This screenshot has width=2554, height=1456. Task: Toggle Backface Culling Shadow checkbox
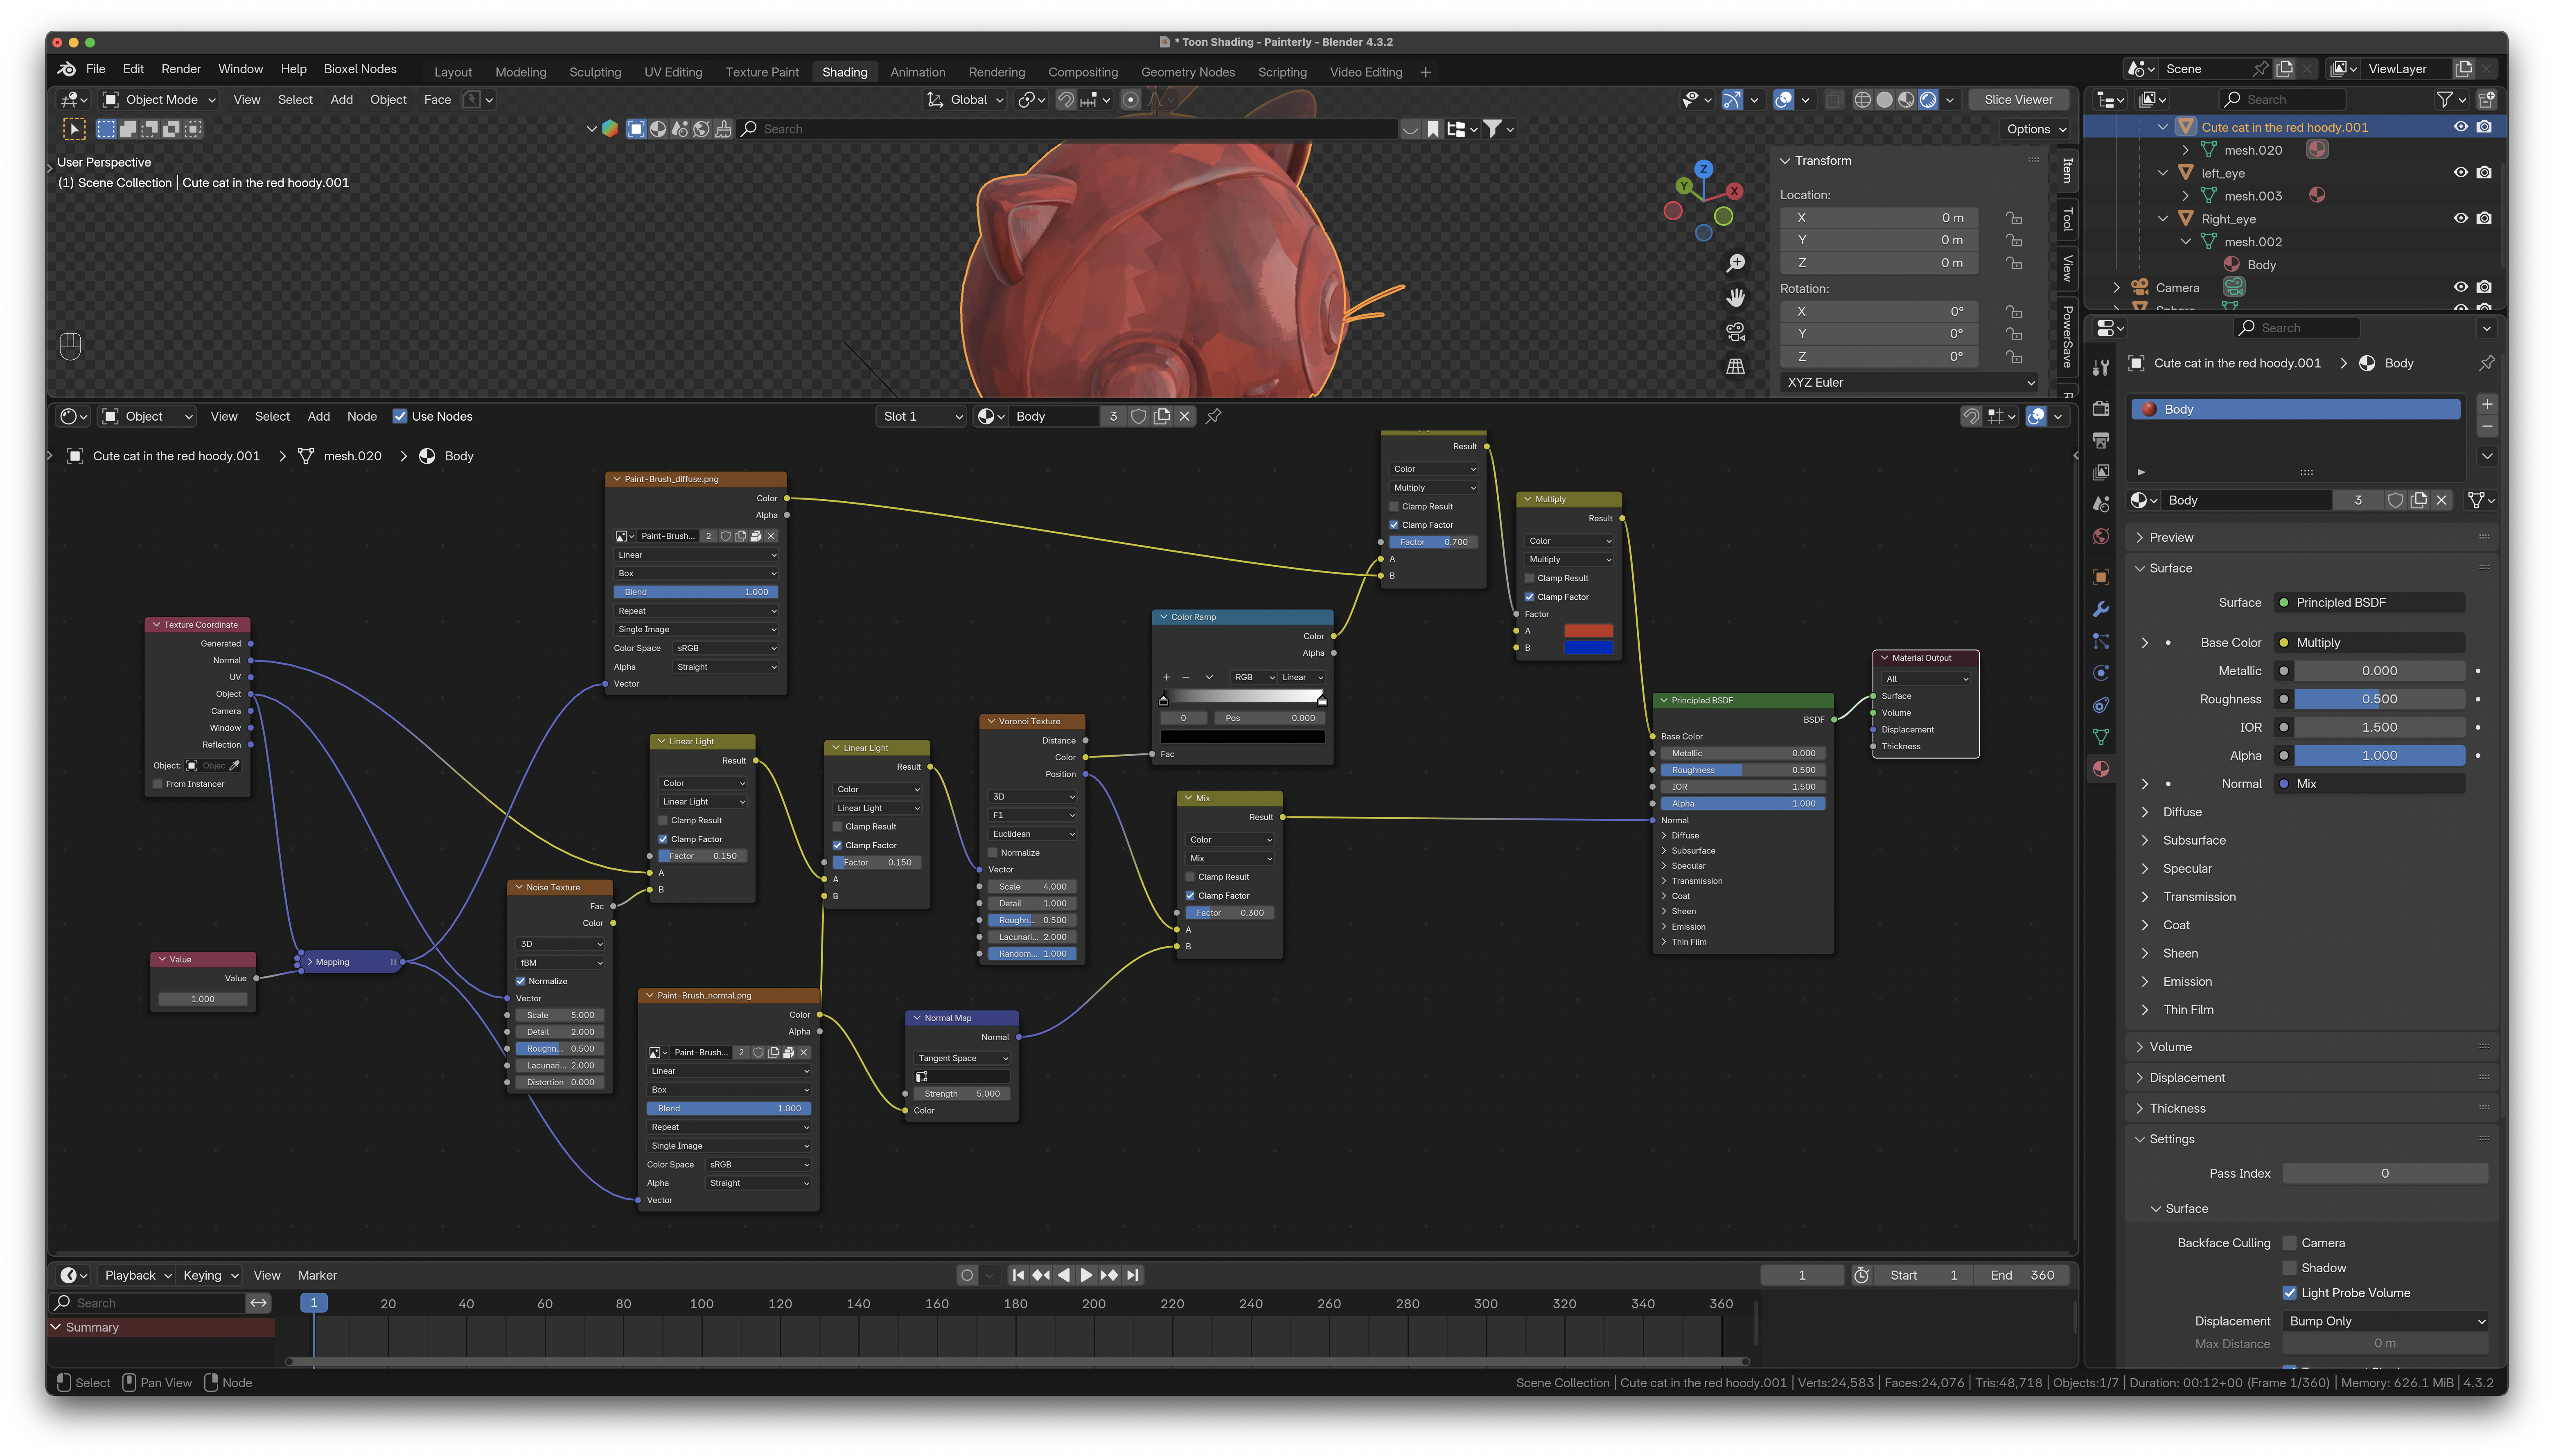2289,1268
